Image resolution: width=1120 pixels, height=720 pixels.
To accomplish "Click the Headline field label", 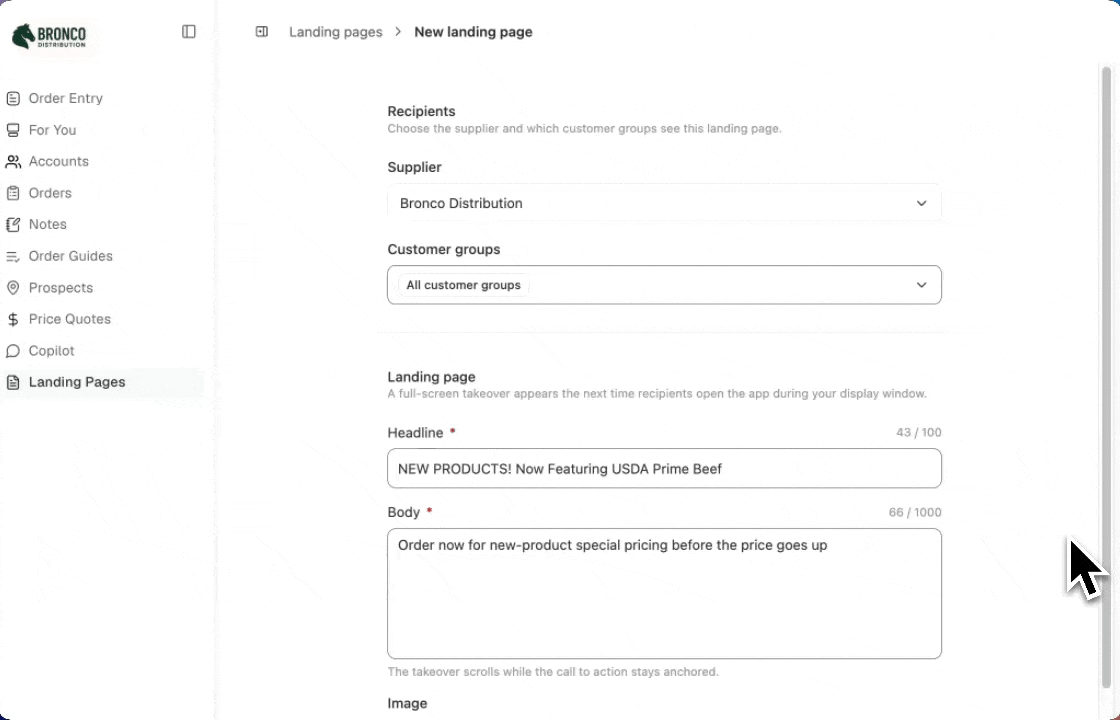I will click(x=415, y=433).
